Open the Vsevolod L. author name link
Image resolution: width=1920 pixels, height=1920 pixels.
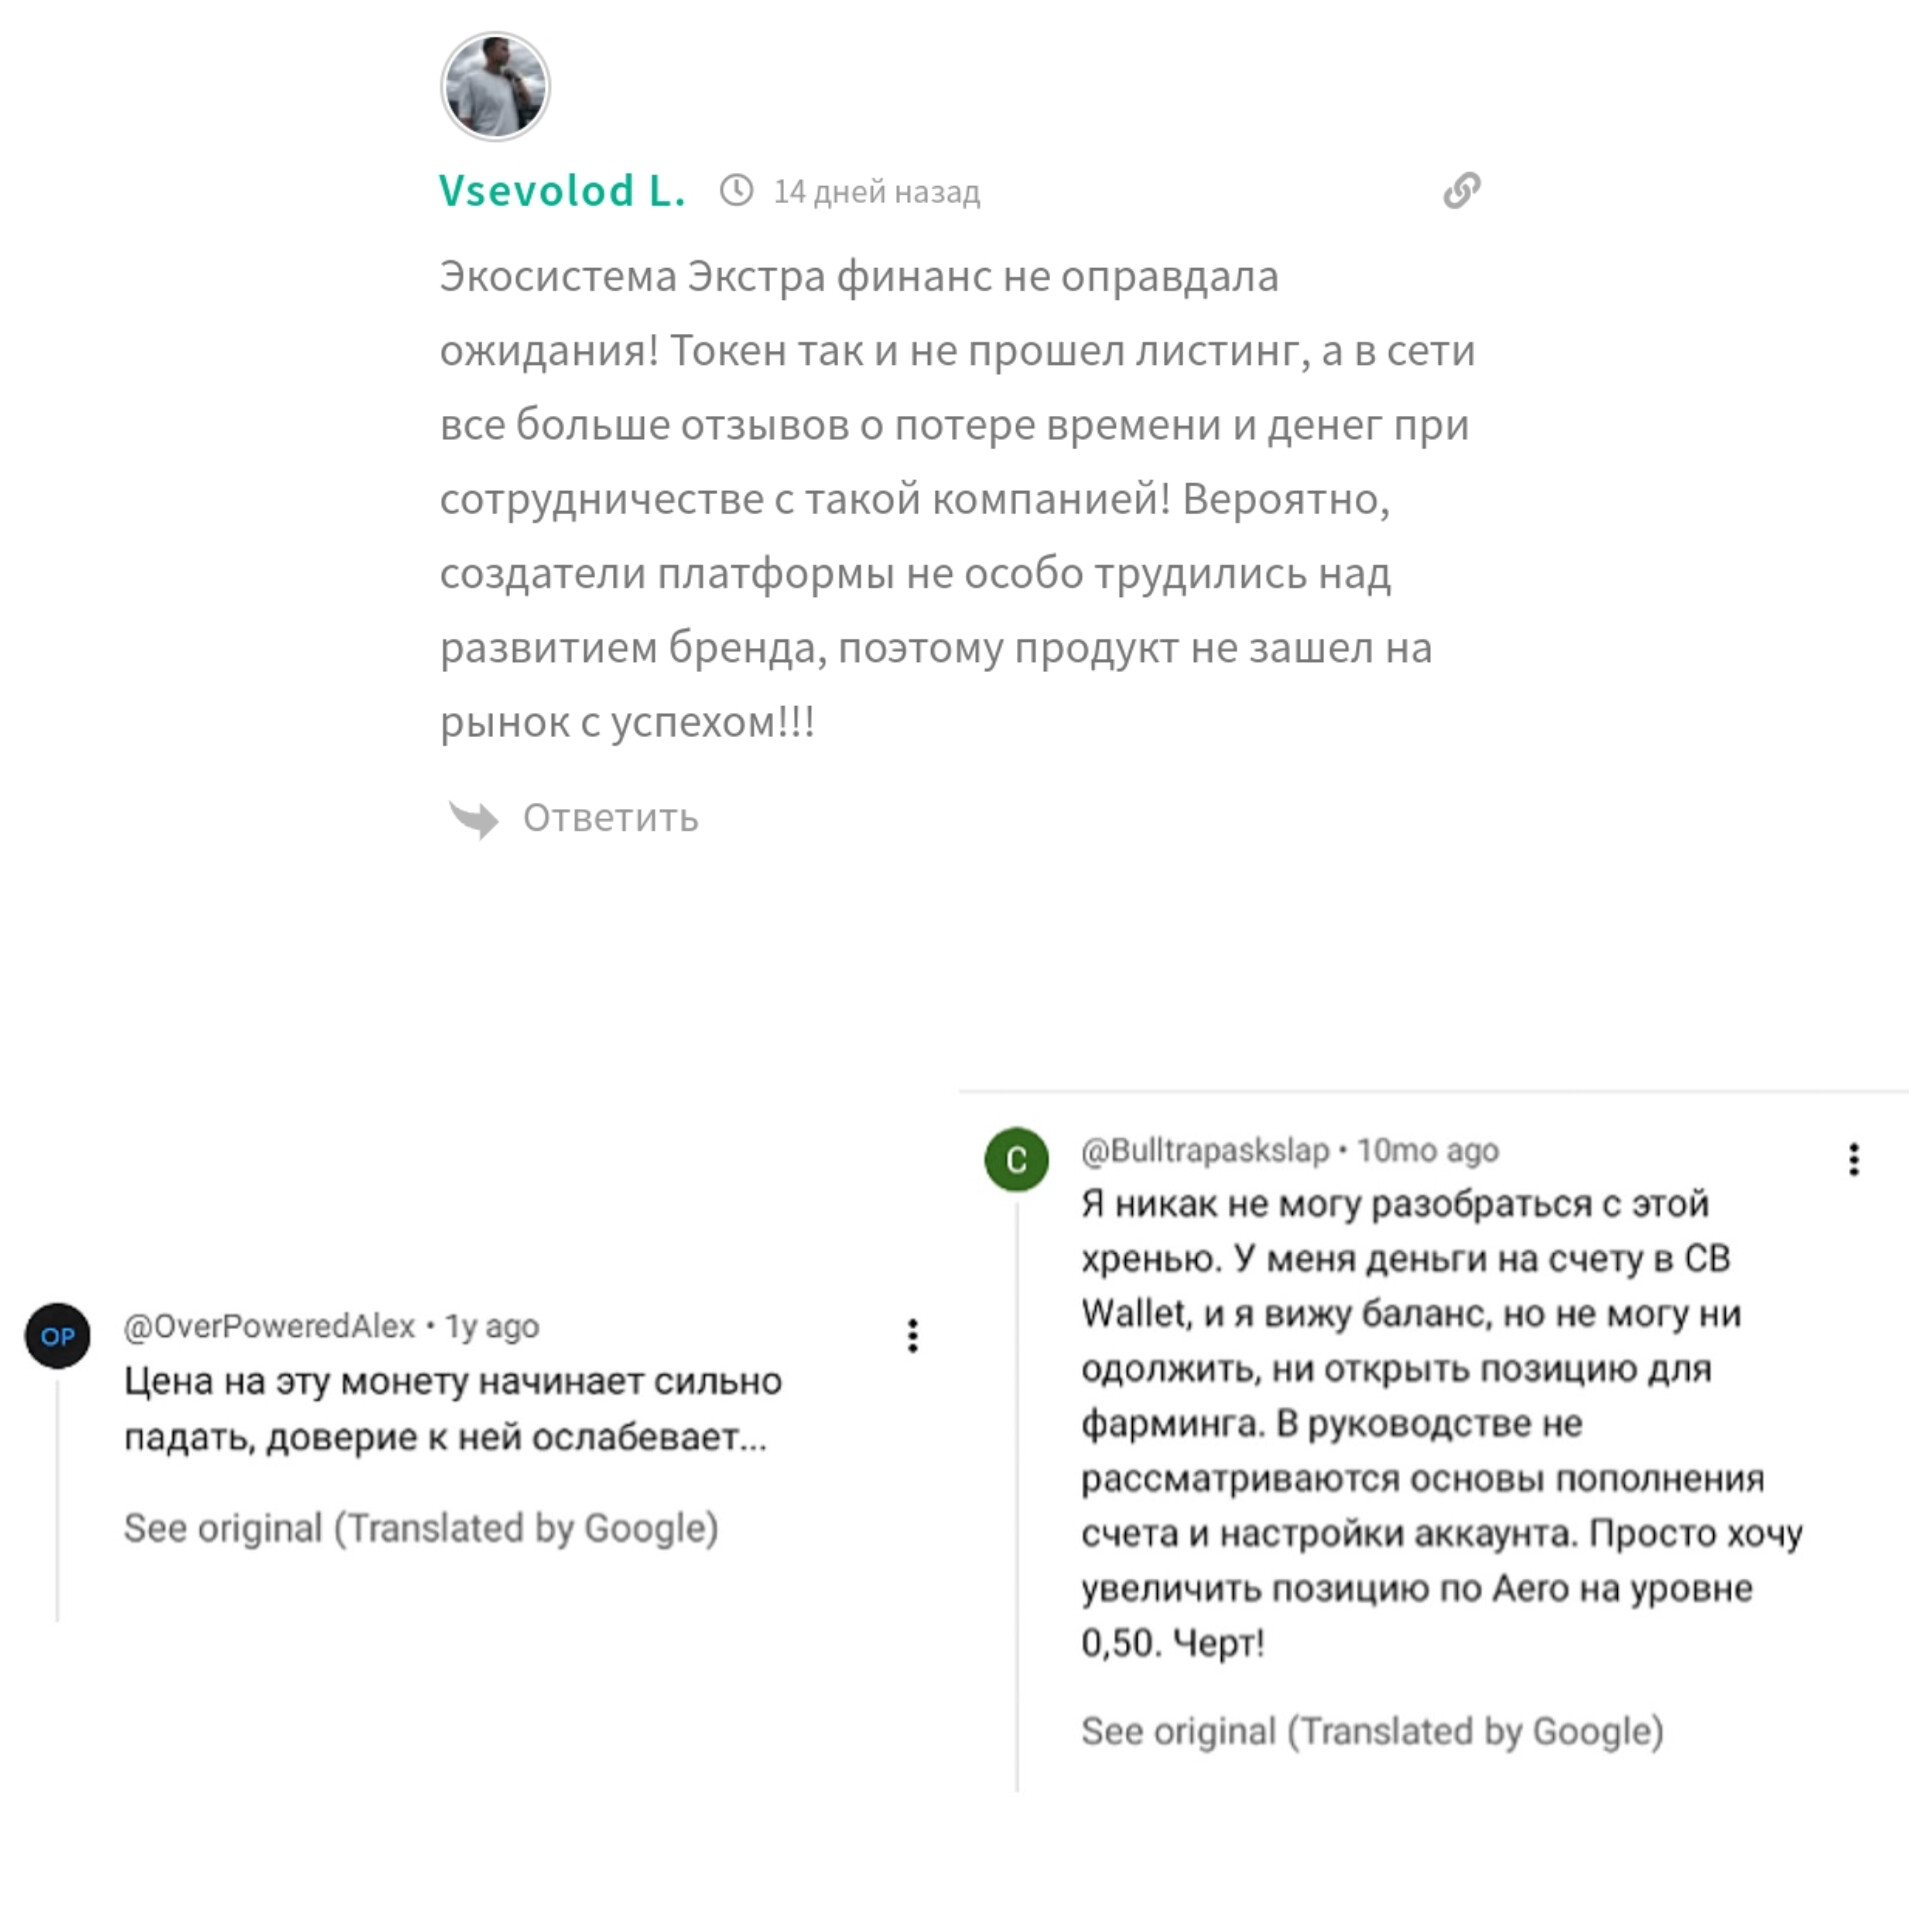click(562, 190)
